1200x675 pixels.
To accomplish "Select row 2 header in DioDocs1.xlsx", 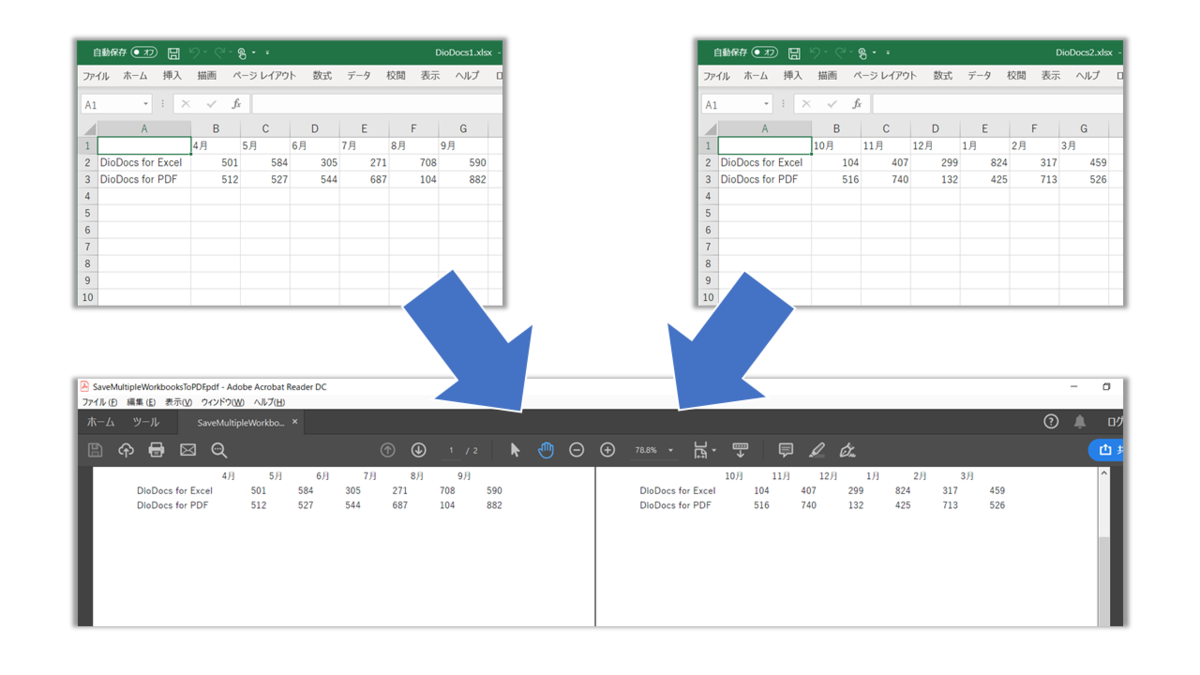I will click(88, 162).
